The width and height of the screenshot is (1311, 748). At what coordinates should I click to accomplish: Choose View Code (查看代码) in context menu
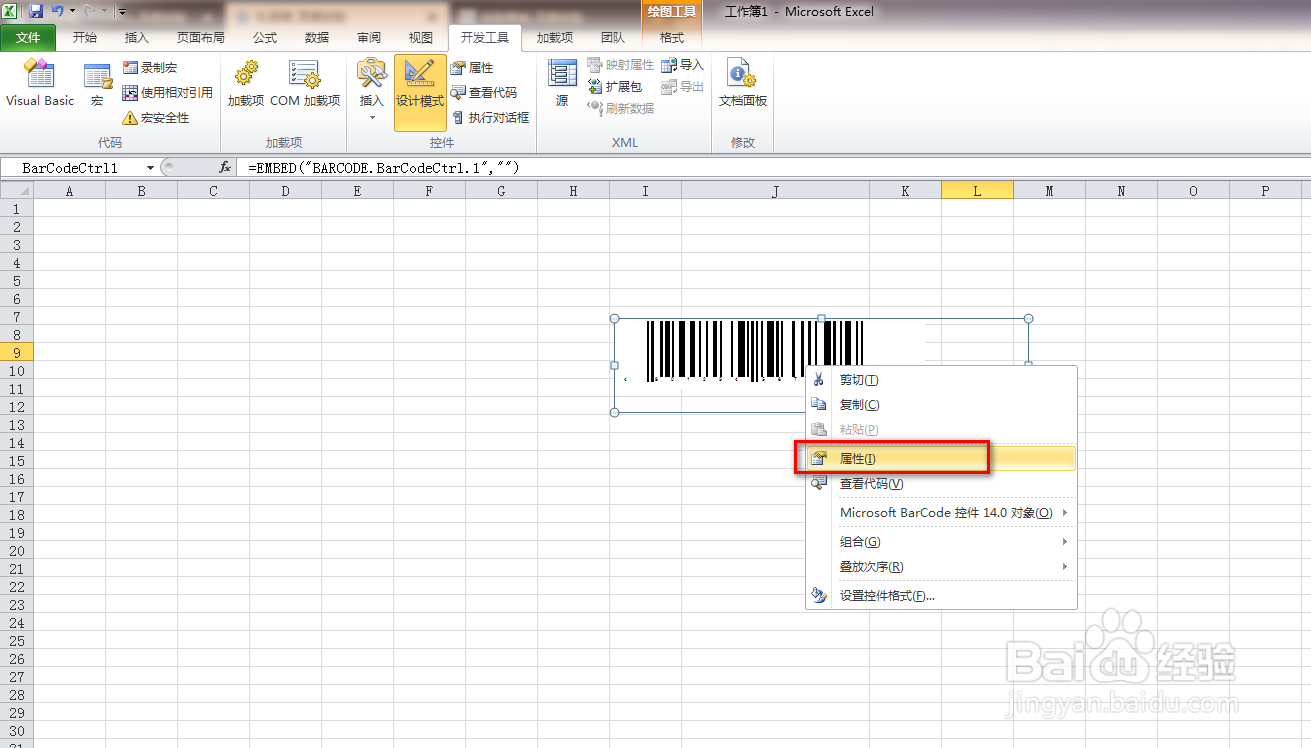pyautogui.click(x=941, y=483)
